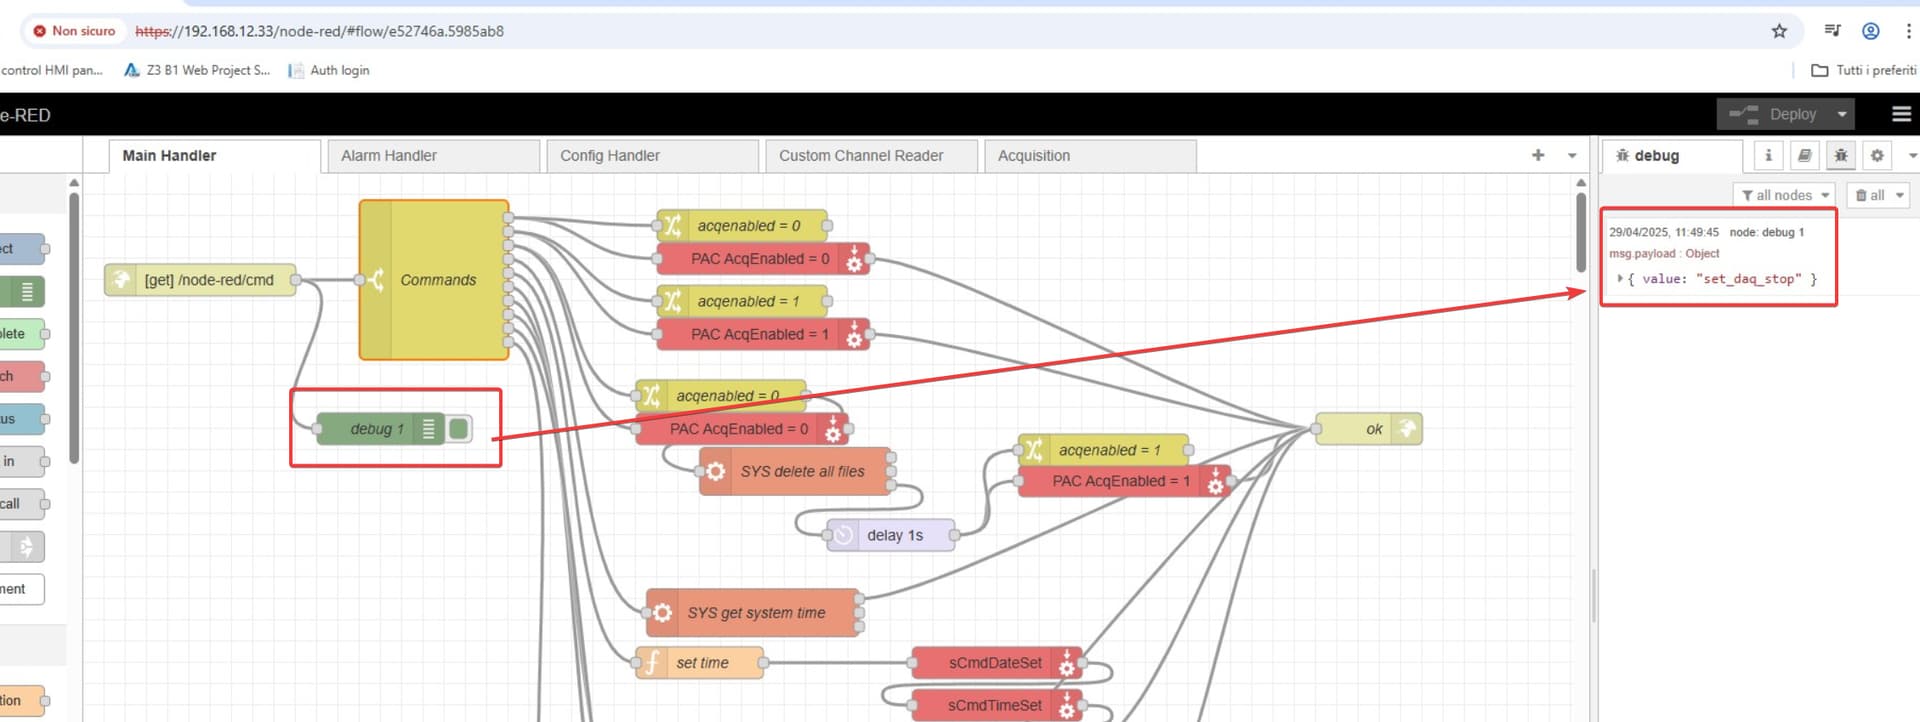The width and height of the screenshot is (1920, 722).
Task: Open the info sidebar icon
Action: tap(1768, 155)
